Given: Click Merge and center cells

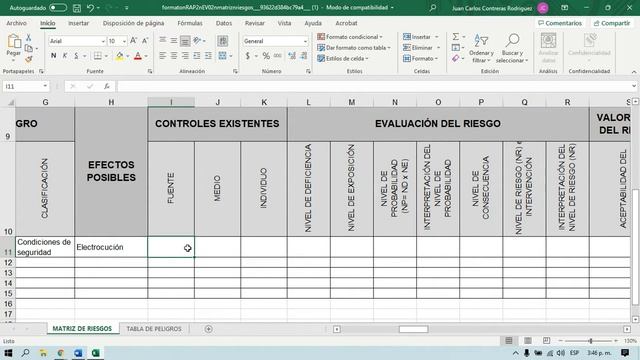Looking at the screenshot, I should point(222,56).
